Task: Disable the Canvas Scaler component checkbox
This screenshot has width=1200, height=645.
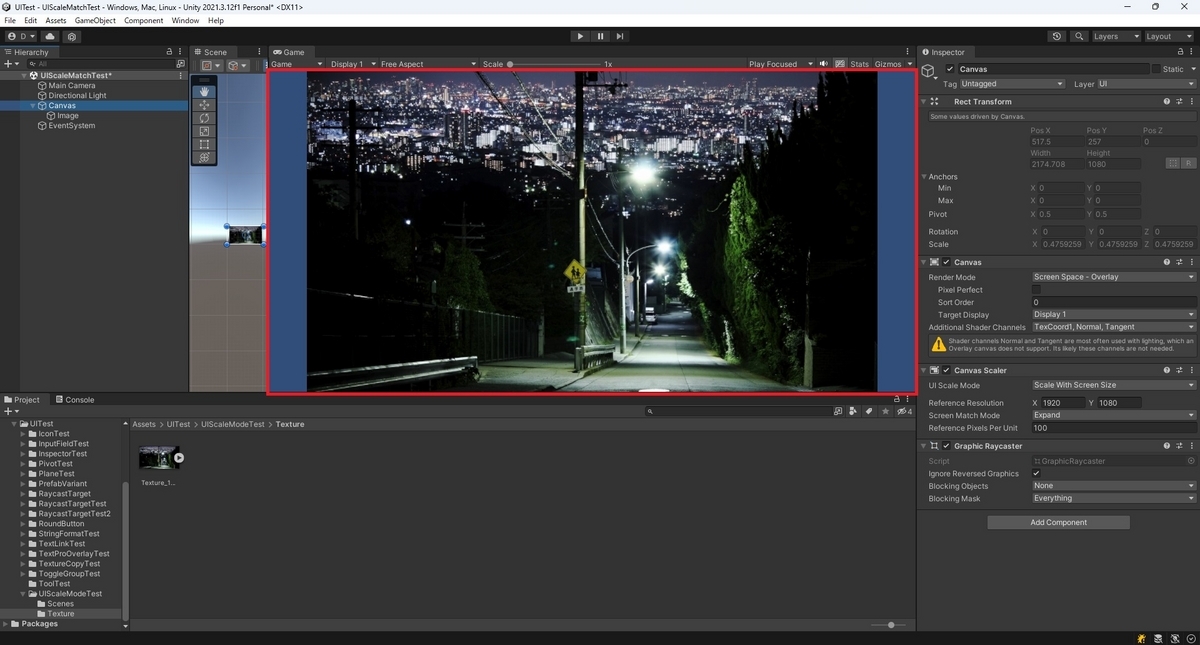Action: pos(946,370)
